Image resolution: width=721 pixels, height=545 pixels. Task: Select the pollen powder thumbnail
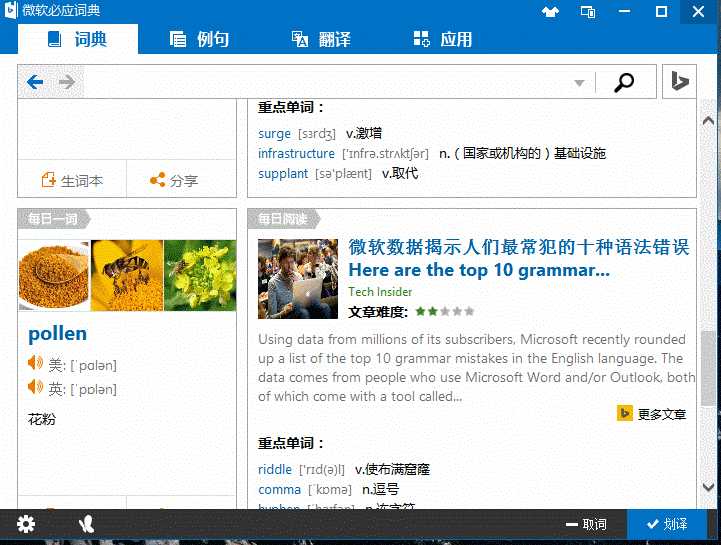coord(54,275)
